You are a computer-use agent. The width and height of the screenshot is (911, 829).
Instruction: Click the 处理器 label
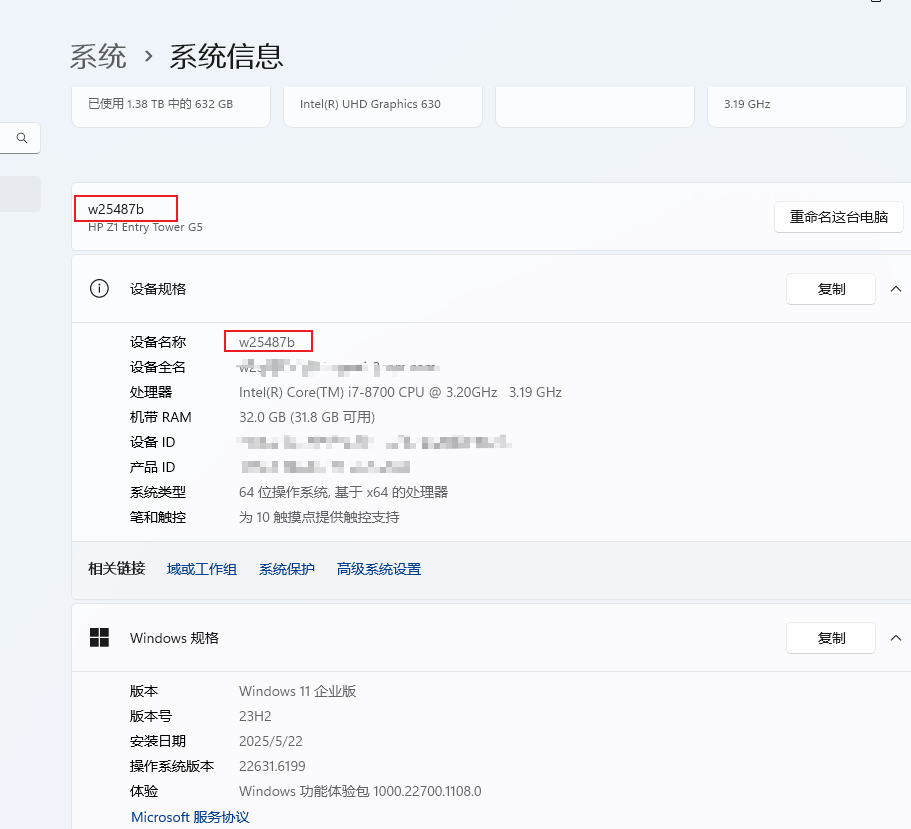(151, 392)
